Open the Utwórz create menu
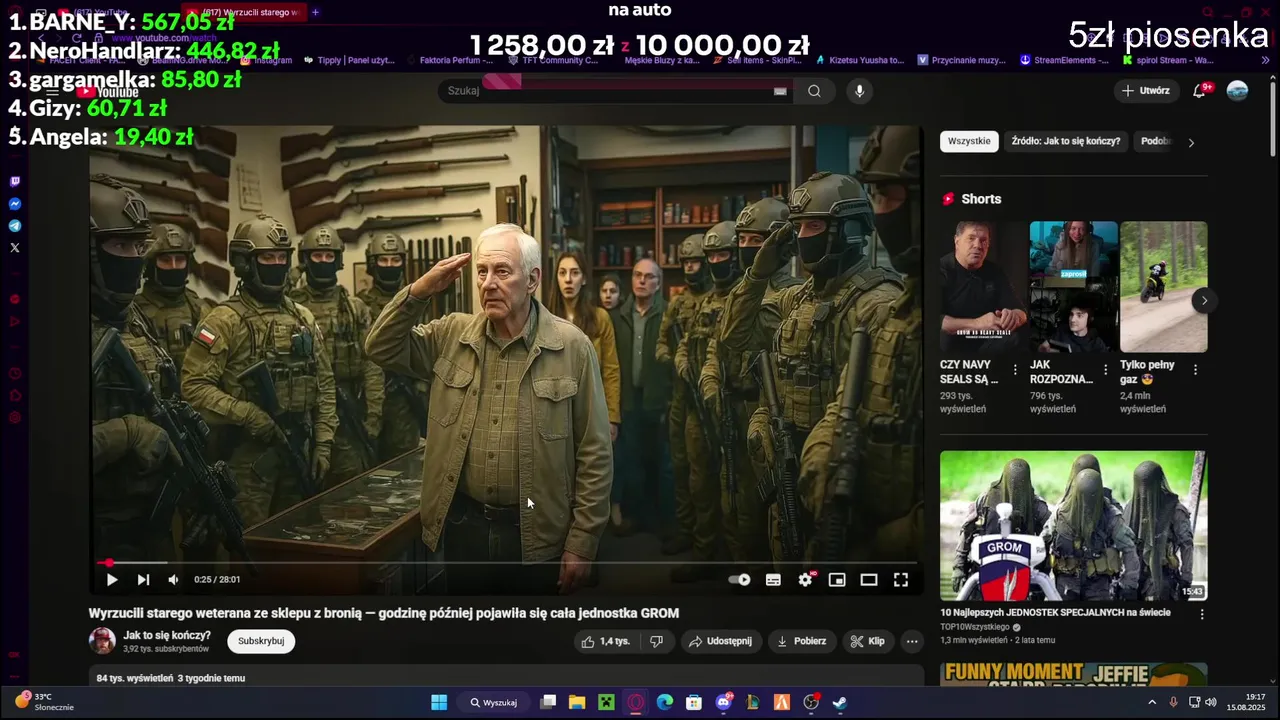The height and width of the screenshot is (720, 1280). (1146, 91)
